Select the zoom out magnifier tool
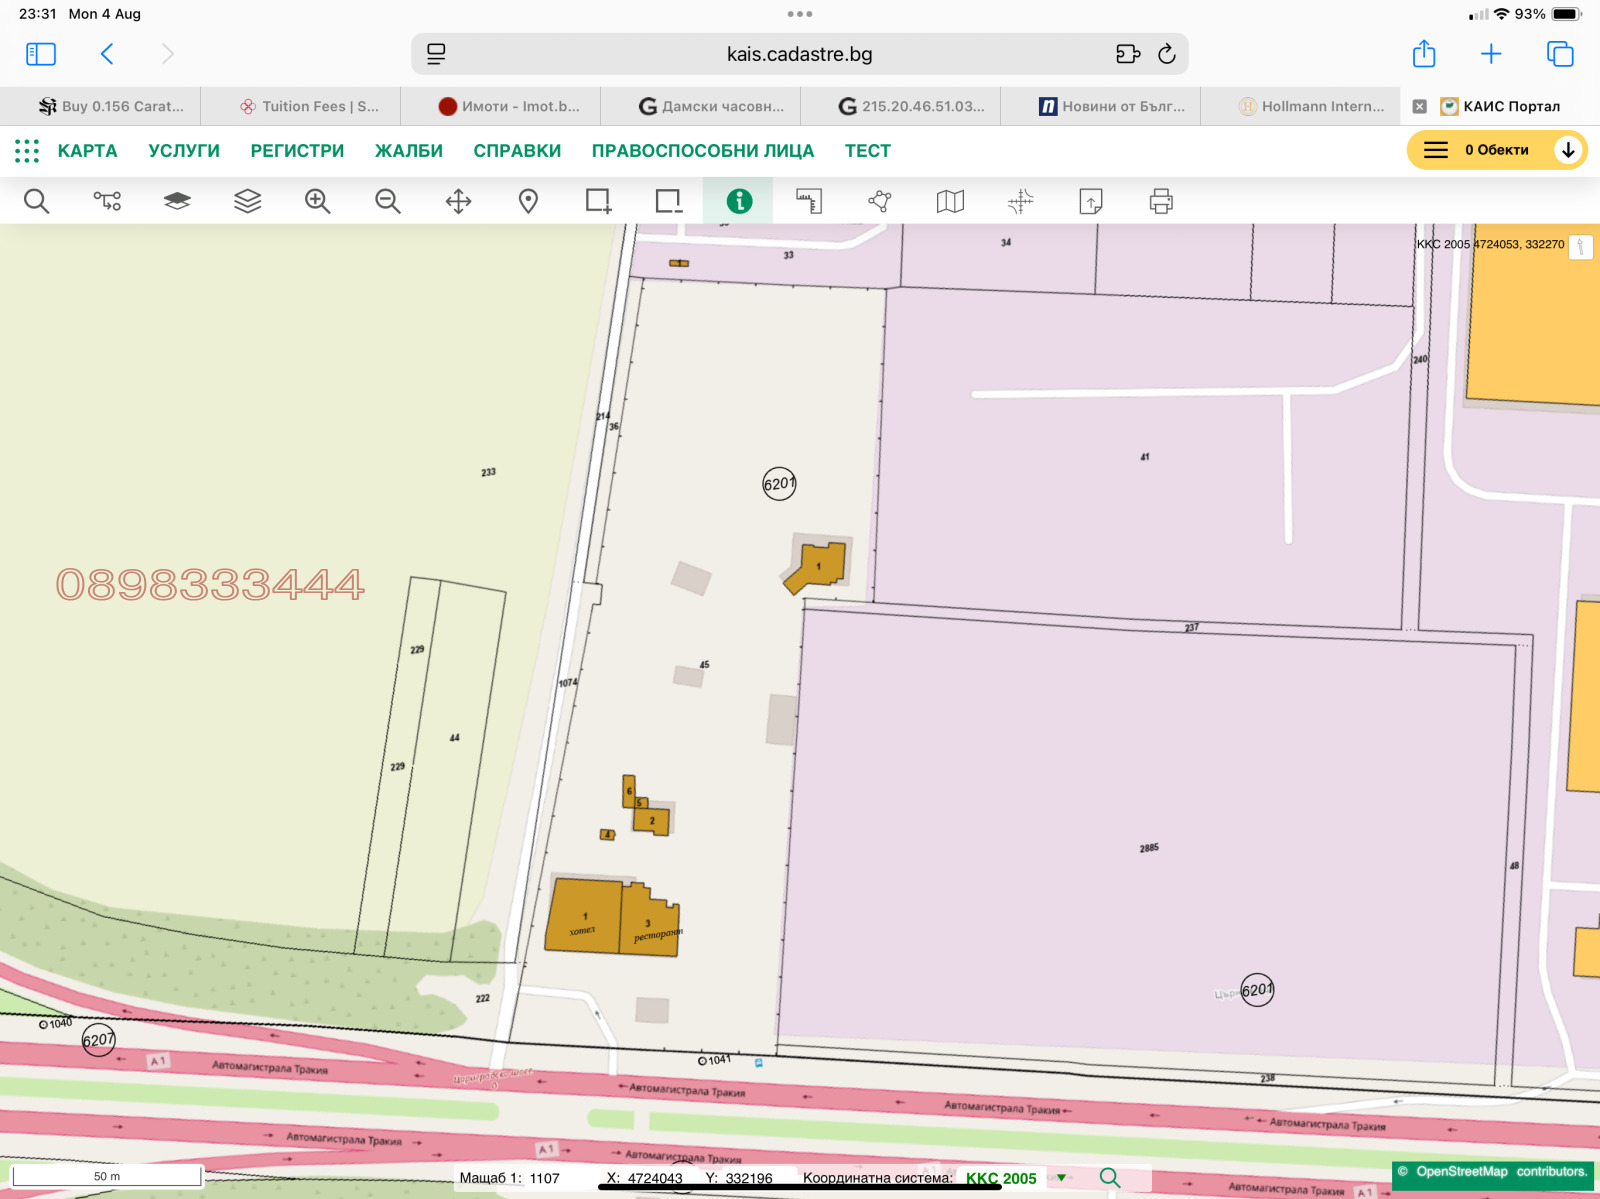This screenshot has width=1600, height=1199. [388, 201]
